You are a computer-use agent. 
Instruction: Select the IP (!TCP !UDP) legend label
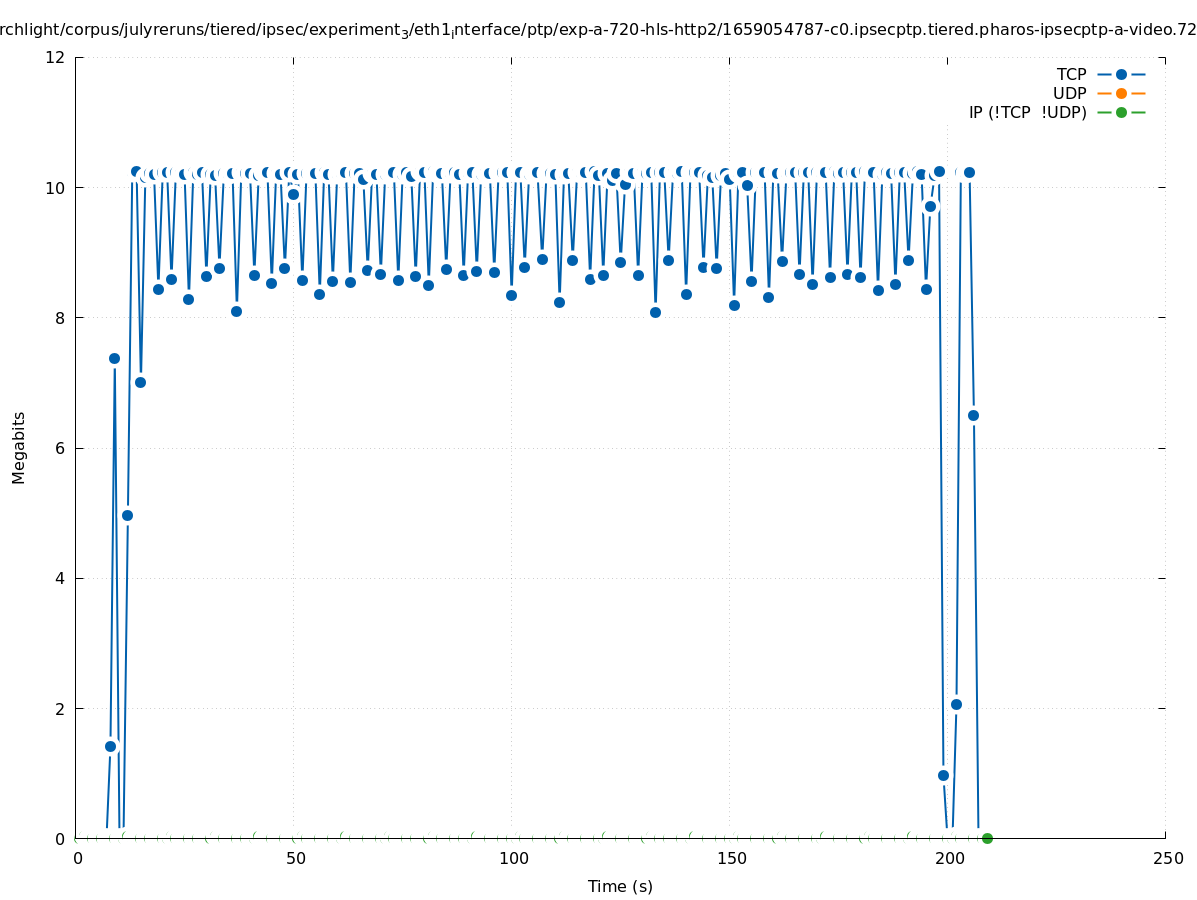click(1027, 112)
